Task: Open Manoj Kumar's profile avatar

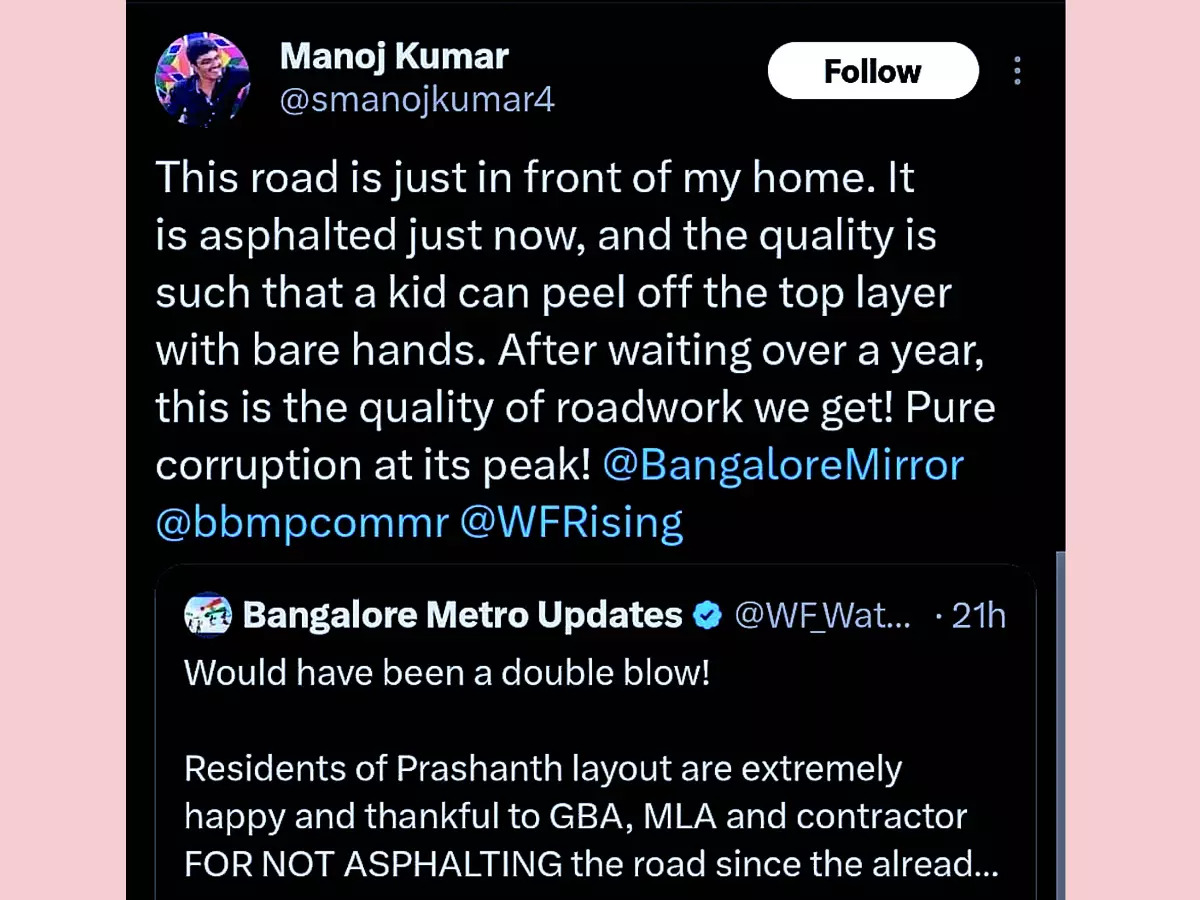Action: pyautogui.click(x=202, y=80)
